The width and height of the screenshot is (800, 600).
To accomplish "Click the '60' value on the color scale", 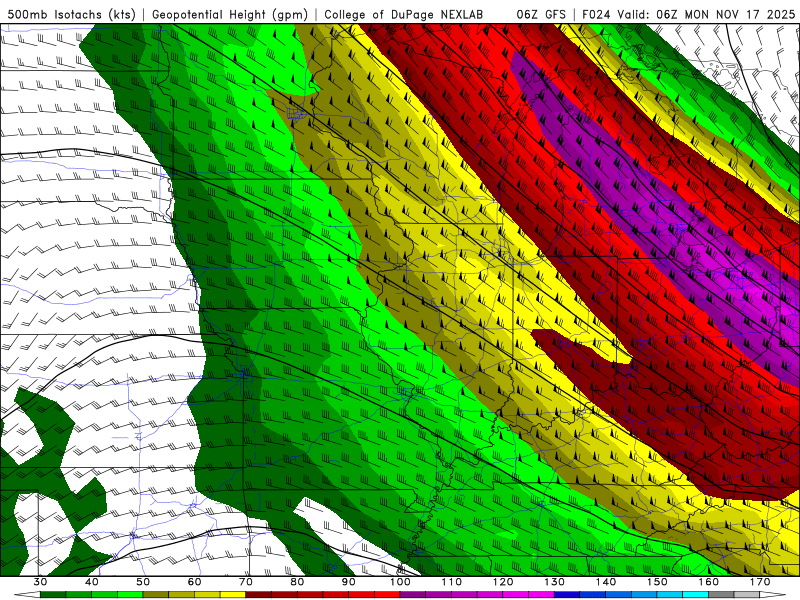I will pos(194,582).
